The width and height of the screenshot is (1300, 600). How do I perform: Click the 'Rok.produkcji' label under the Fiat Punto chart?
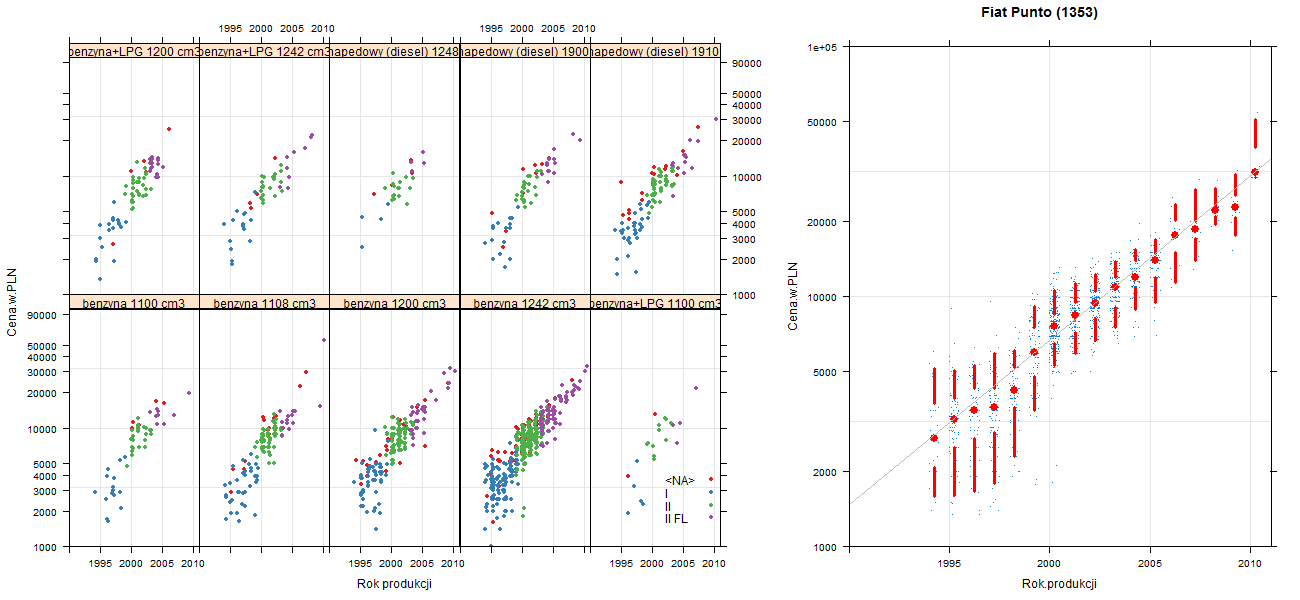tap(1060, 584)
